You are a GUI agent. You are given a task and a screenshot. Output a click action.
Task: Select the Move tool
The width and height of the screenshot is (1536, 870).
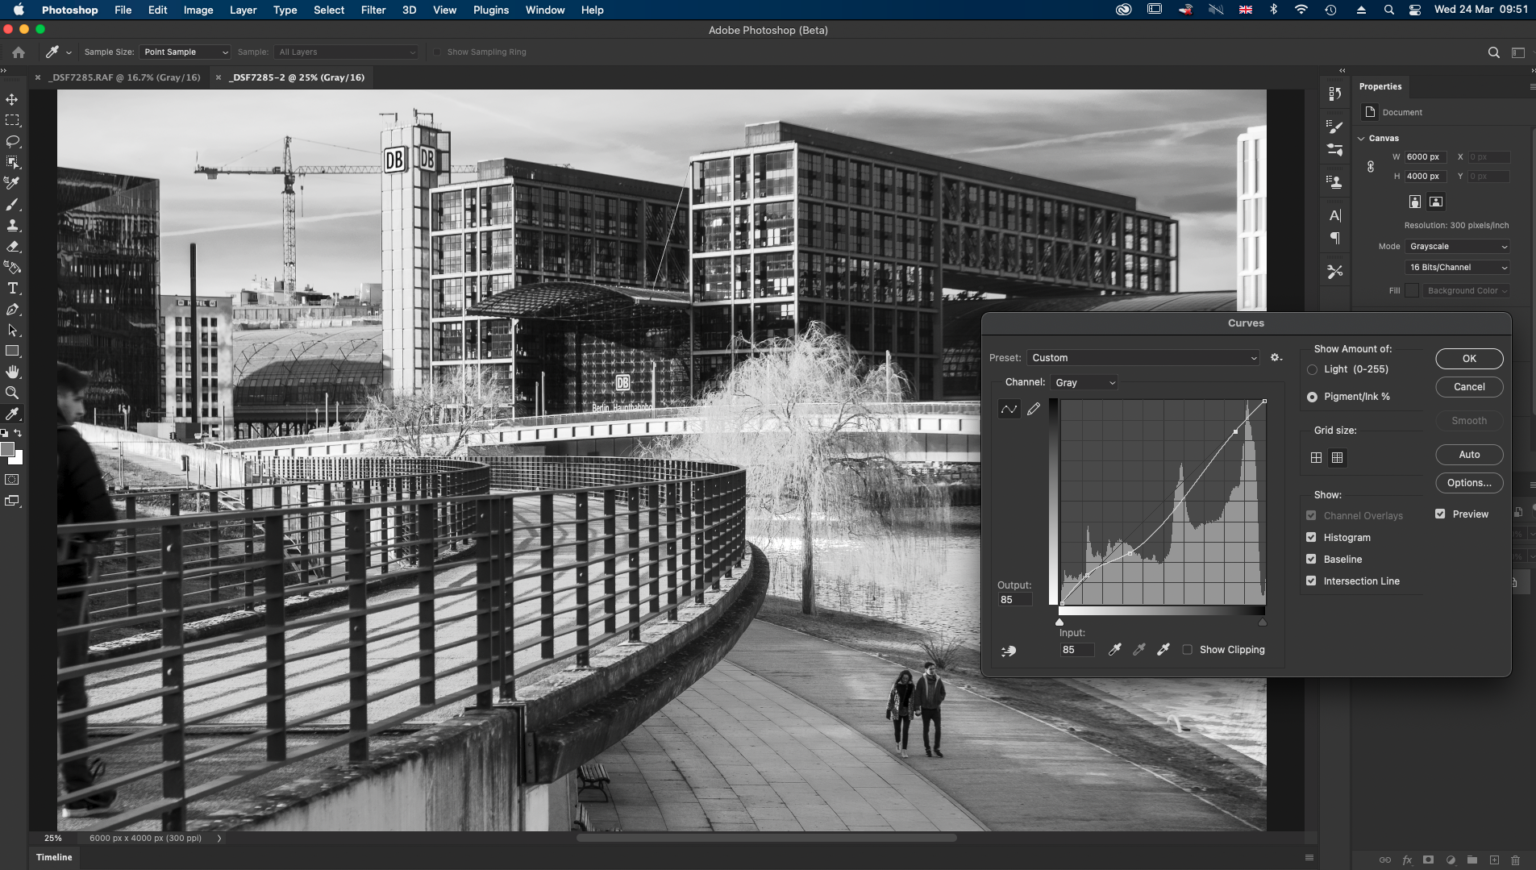[x=13, y=100]
